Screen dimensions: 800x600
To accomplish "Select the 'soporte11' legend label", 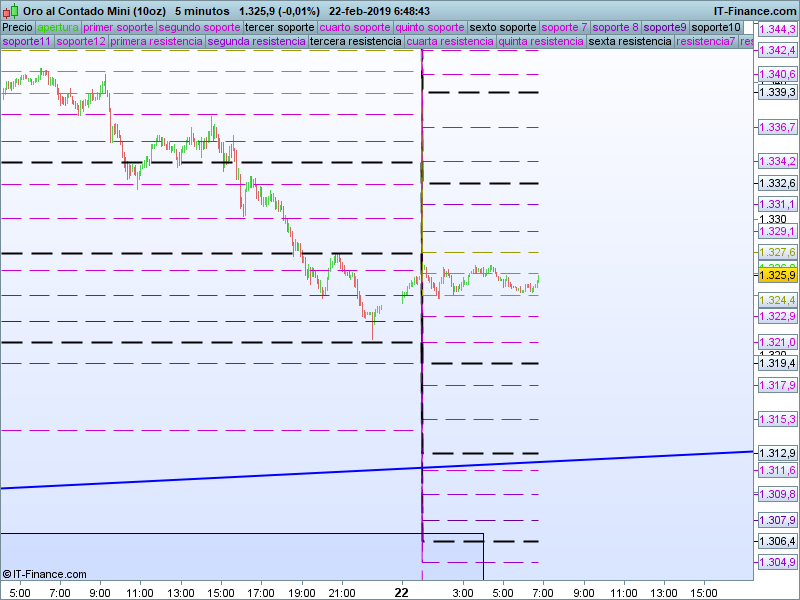I will [27, 42].
